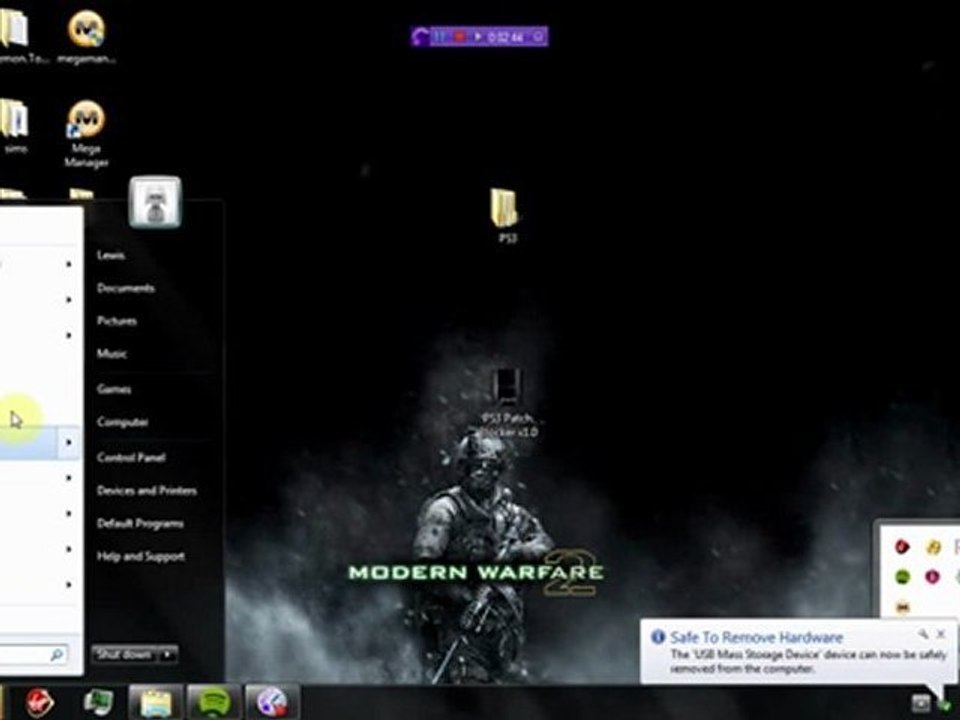Open Games from the Start menu
Screen dimensions: 960x720
(113, 389)
